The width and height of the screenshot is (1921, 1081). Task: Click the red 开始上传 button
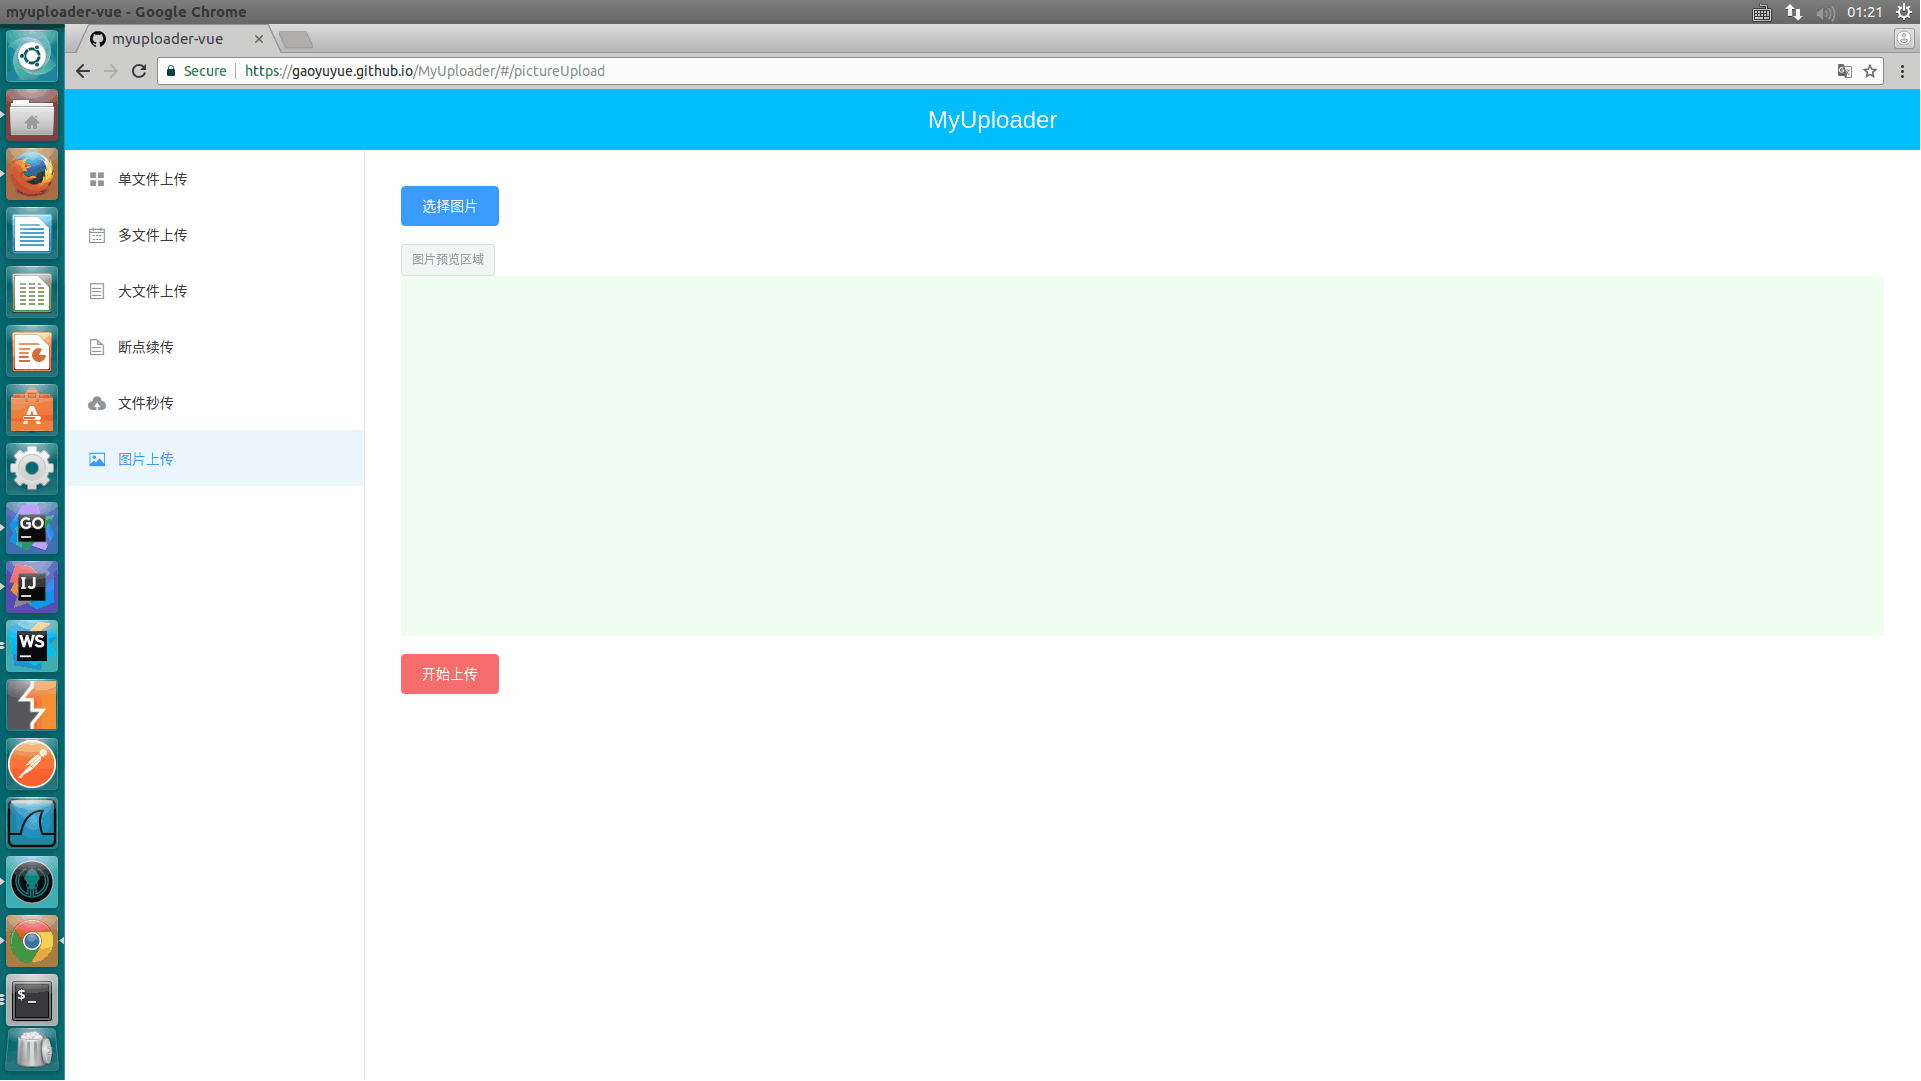(449, 674)
